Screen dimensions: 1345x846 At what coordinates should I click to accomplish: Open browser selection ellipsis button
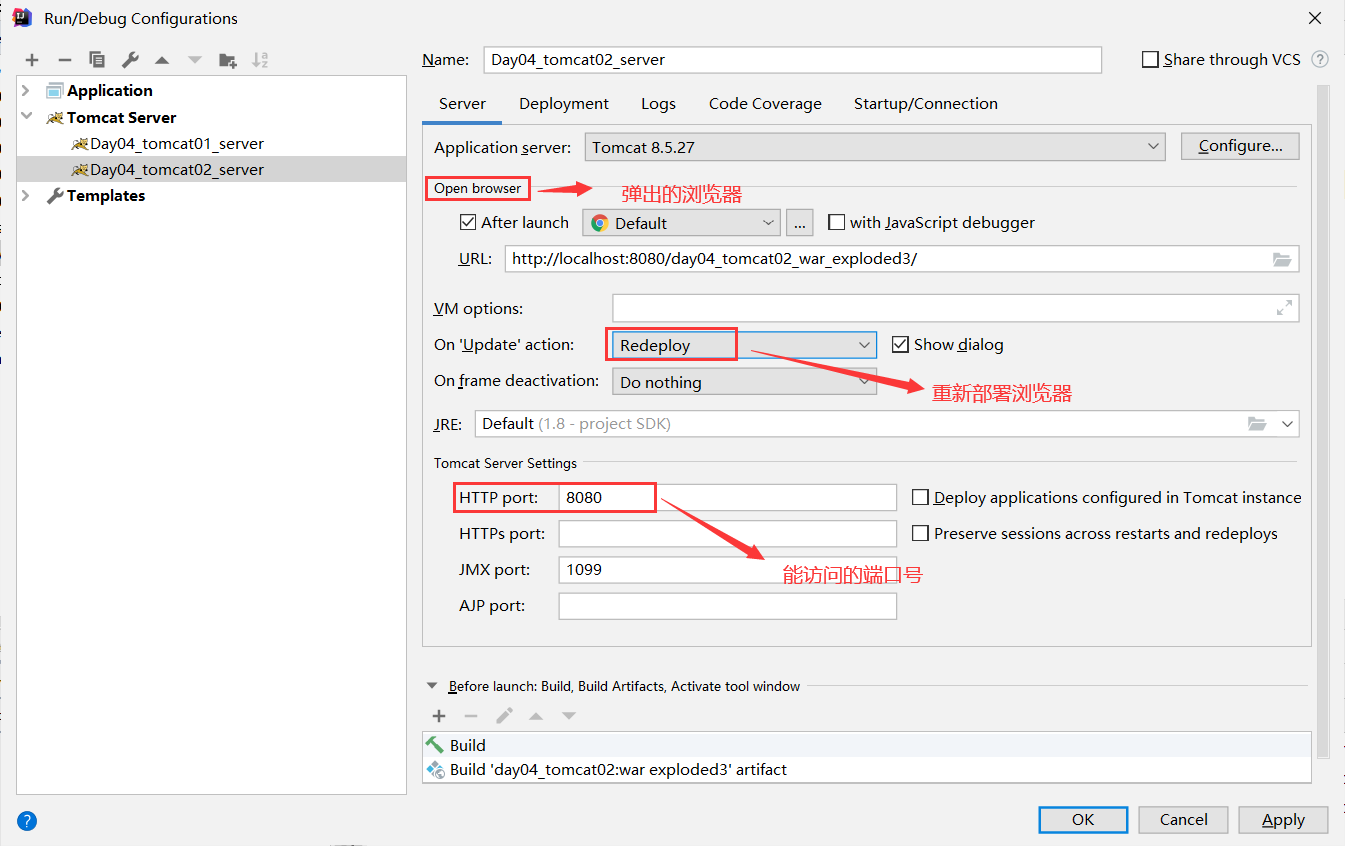click(799, 222)
